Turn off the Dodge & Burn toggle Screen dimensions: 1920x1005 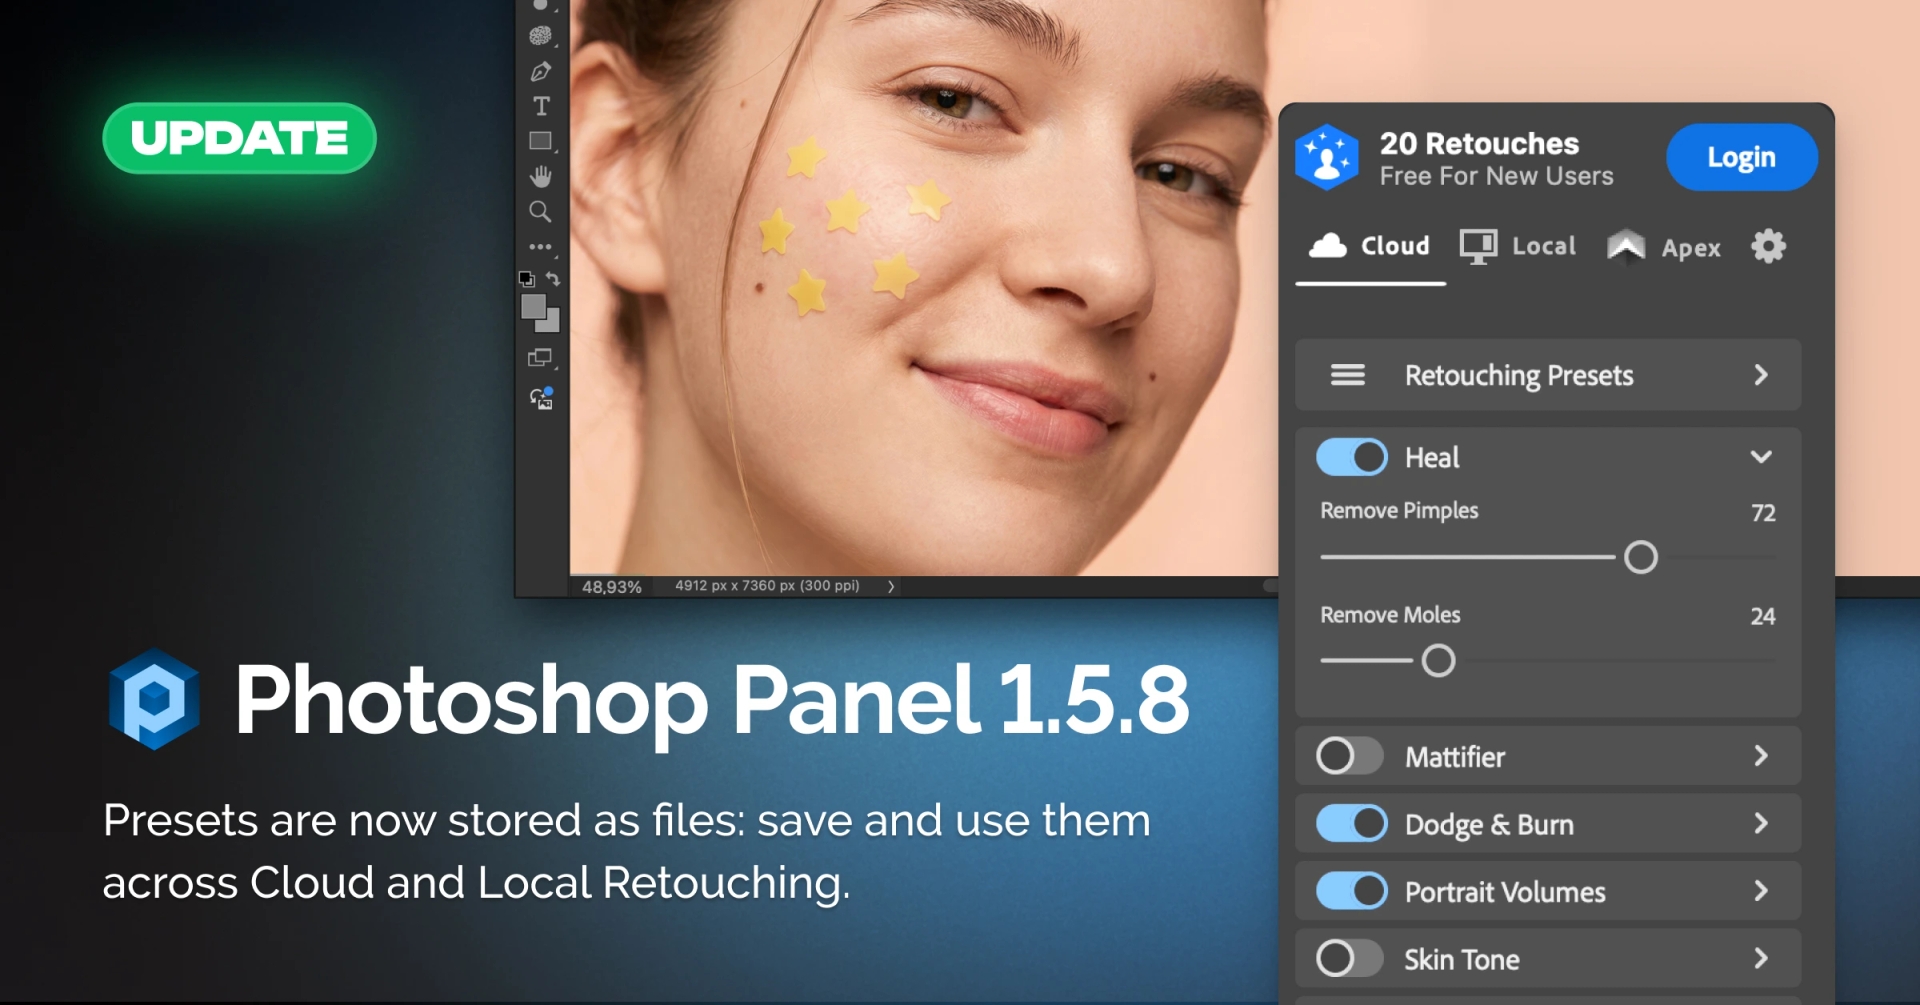coord(1351,824)
